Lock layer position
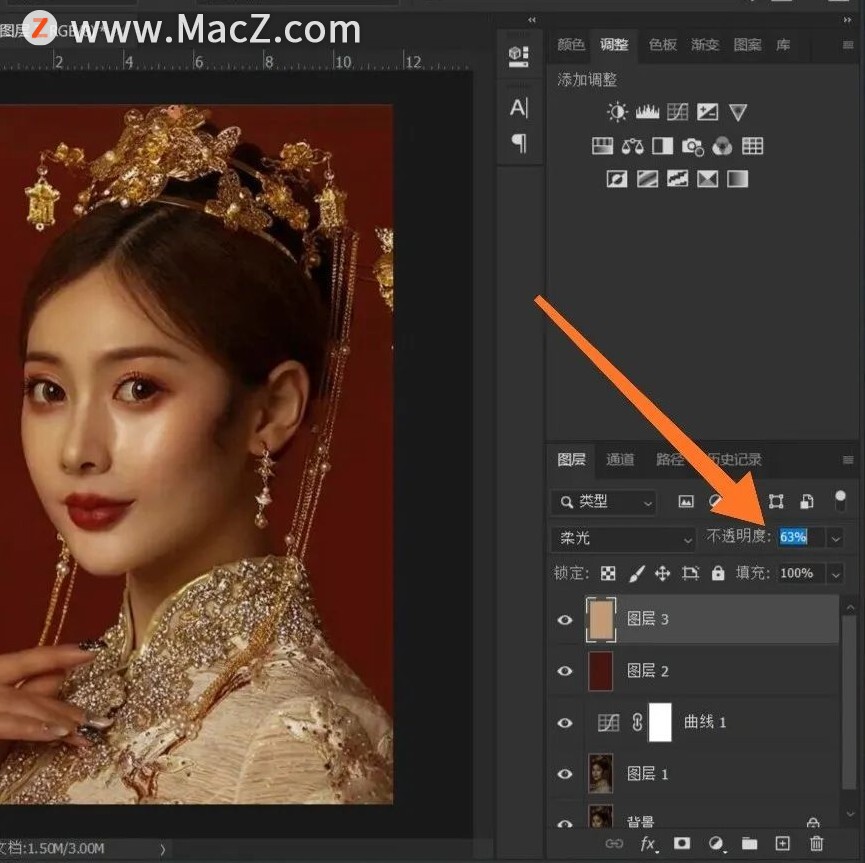The height and width of the screenshot is (863, 865). tap(663, 573)
